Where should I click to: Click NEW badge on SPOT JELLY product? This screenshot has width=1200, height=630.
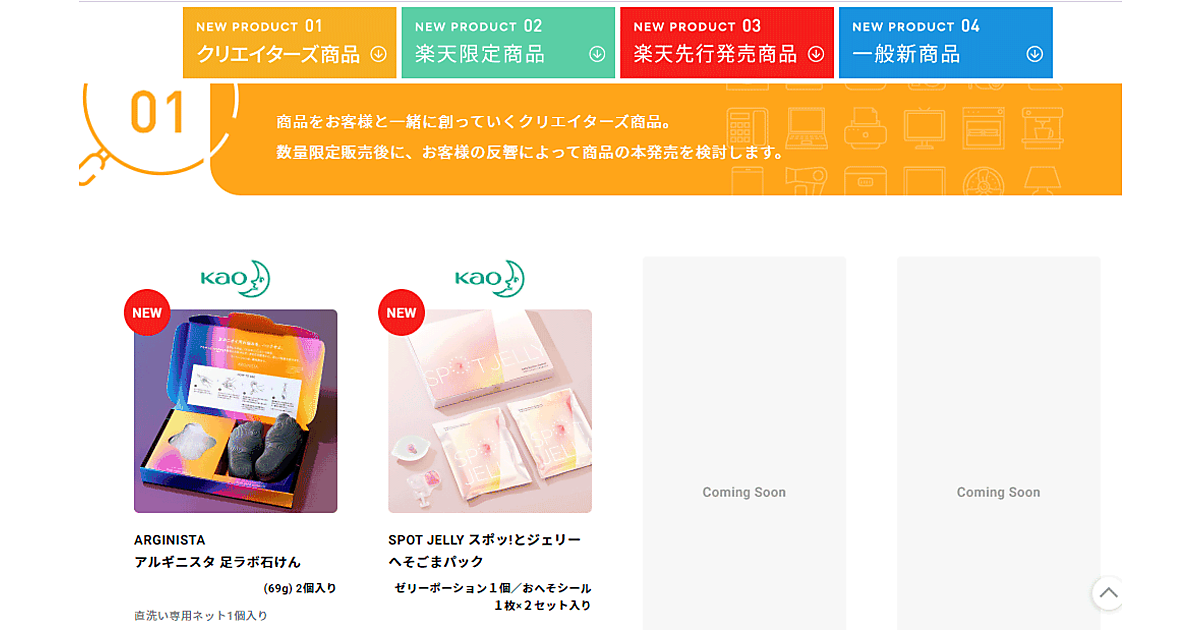[x=401, y=313]
